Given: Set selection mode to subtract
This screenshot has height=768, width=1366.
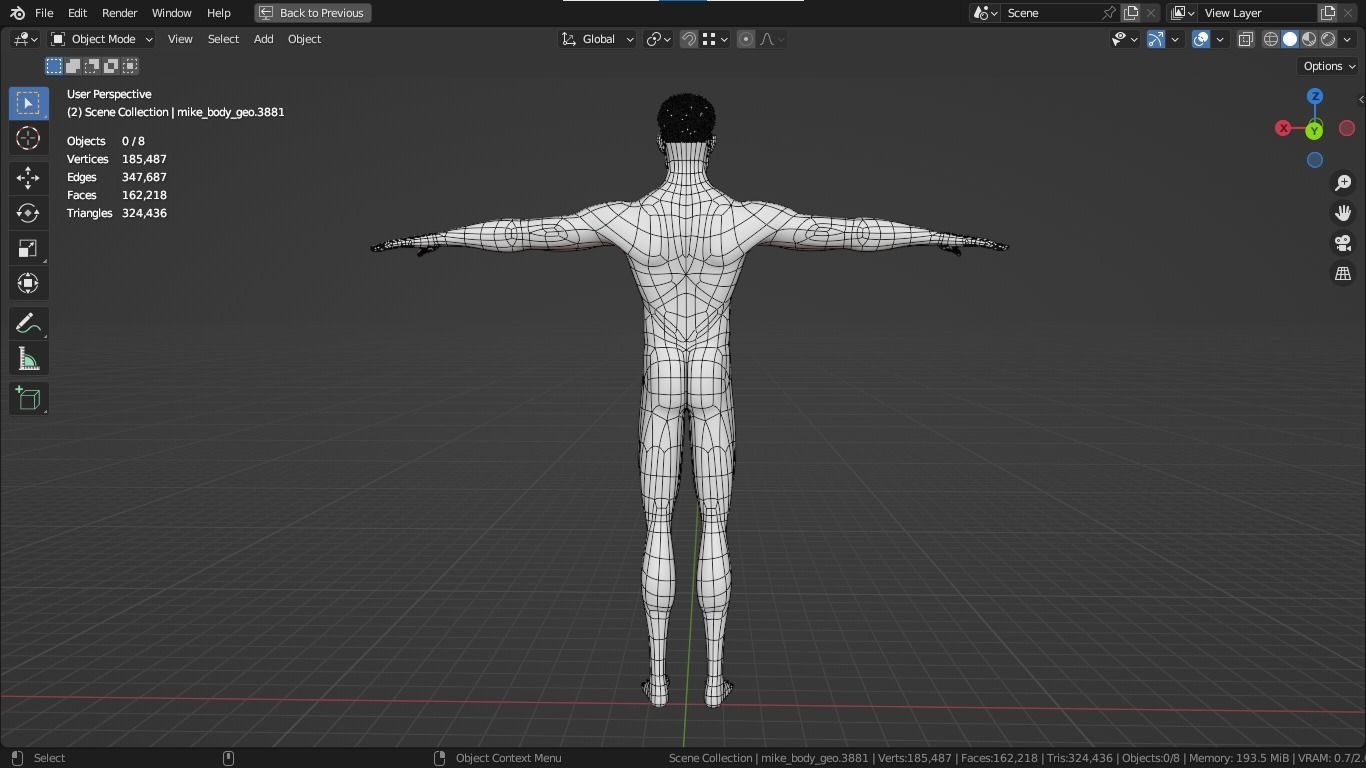Looking at the screenshot, I should point(92,66).
